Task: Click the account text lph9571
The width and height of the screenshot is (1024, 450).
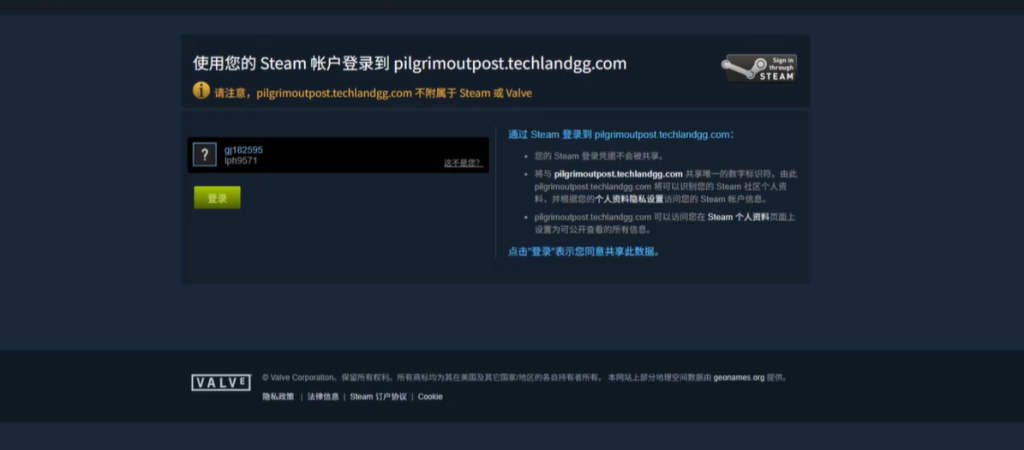Action: [x=241, y=161]
